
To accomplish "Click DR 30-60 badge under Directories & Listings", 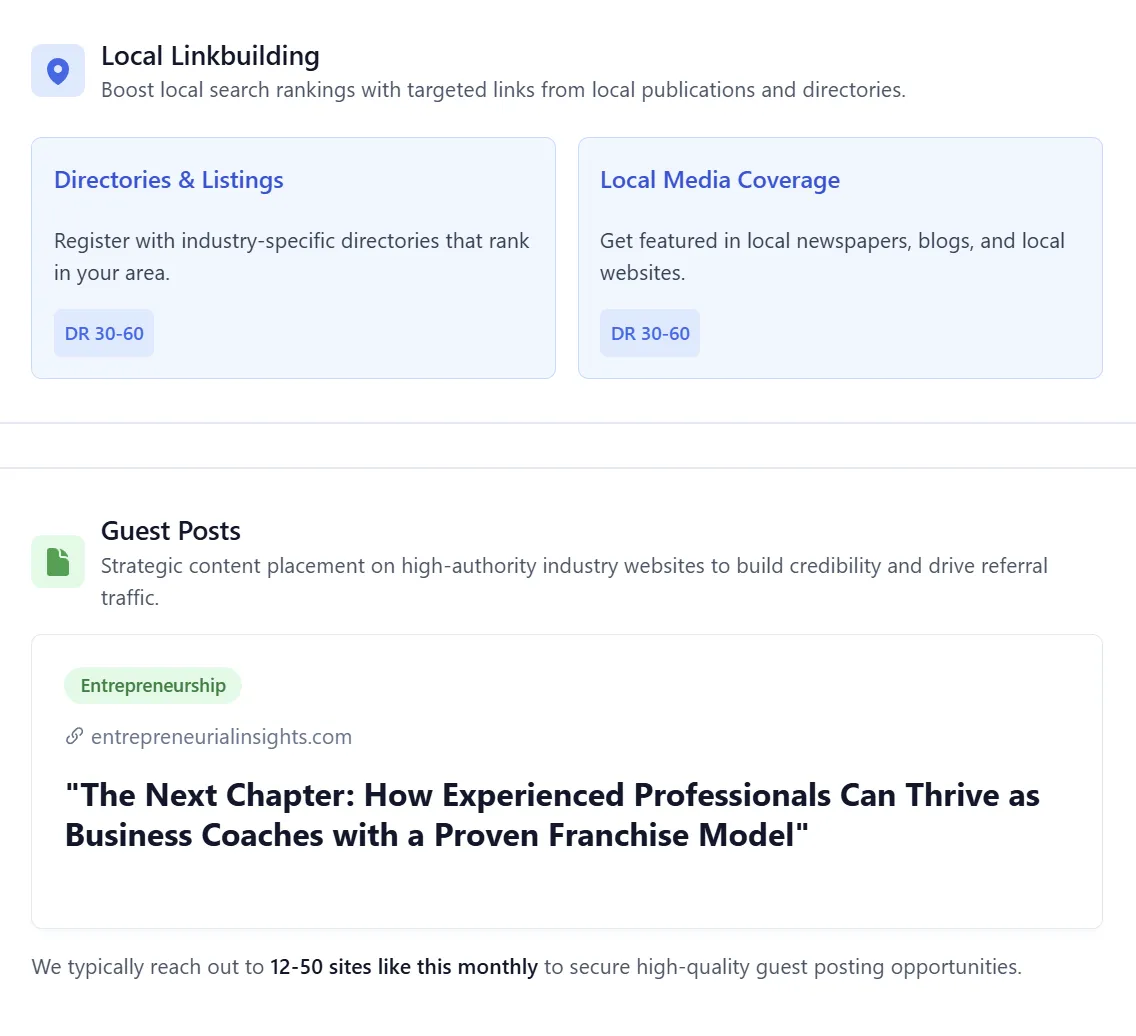I will pyautogui.click(x=104, y=333).
